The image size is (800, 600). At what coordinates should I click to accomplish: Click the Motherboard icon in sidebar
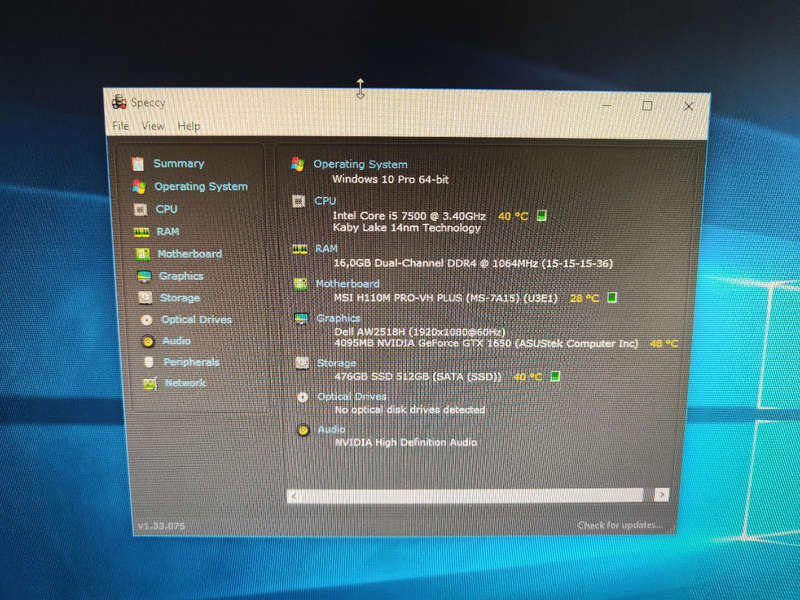pyautogui.click(x=142, y=254)
